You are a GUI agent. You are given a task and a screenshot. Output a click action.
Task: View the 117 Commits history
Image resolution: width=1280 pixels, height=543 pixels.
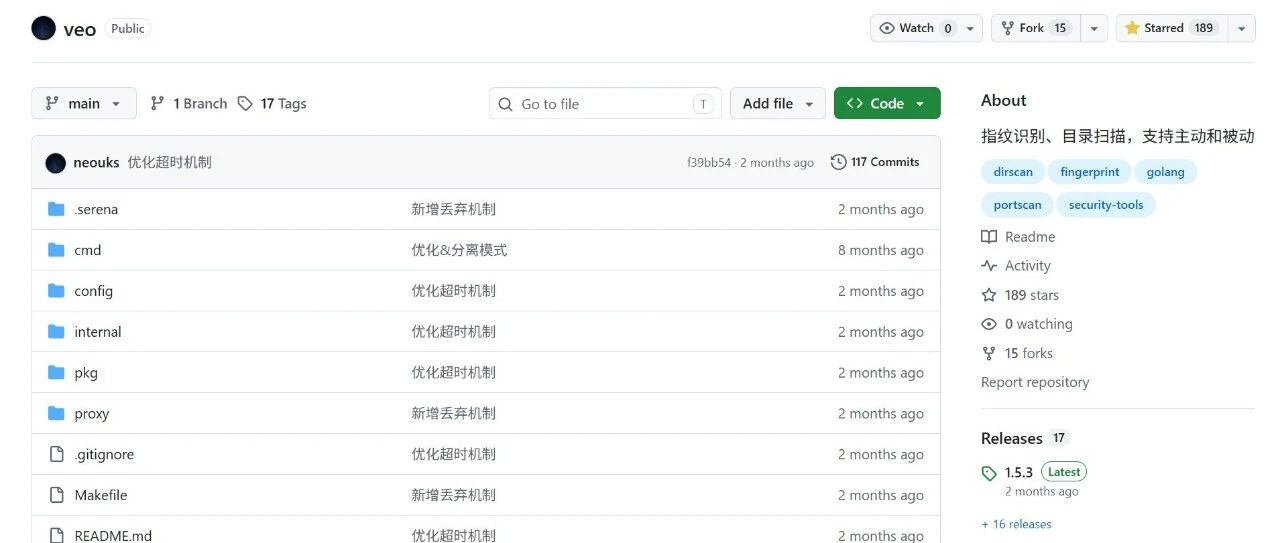(x=875, y=162)
